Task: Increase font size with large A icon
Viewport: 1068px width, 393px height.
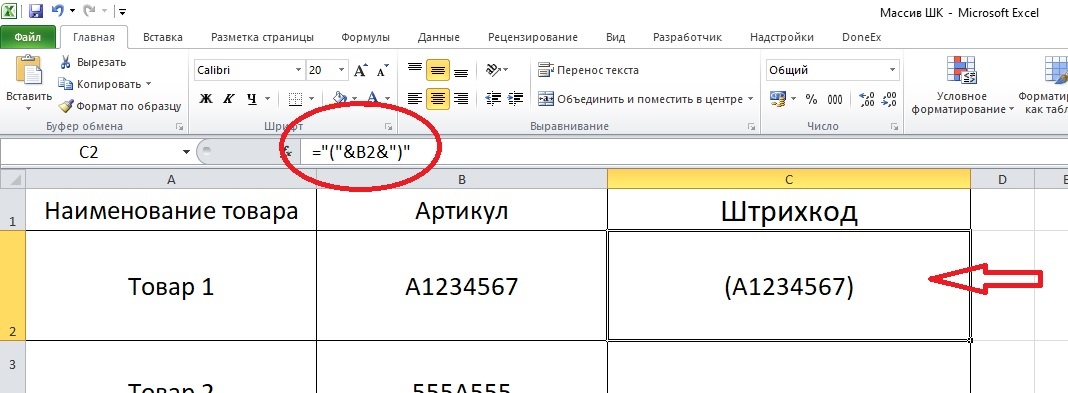Action: coord(361,70)
